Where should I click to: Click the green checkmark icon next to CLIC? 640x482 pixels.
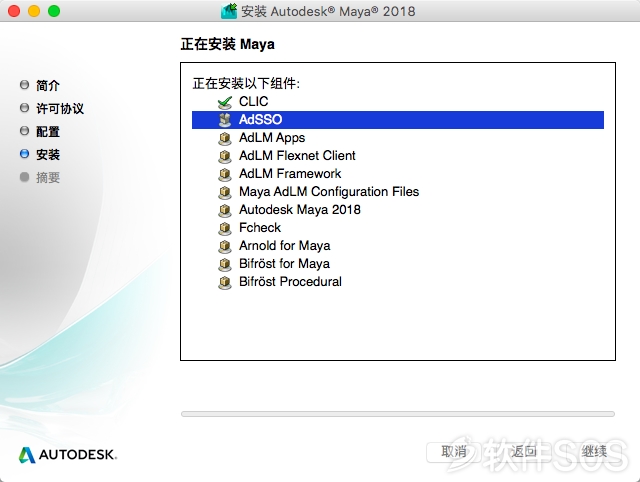225,102
